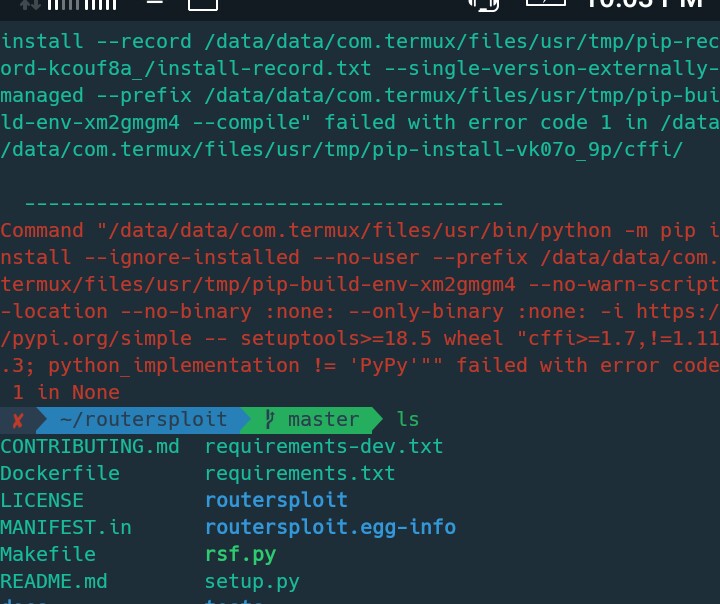Image resolution: width=720 pixels, height=604 pixels.
Task: Tap the CONTRIBUTING.md file entry
Action: [x=90, y=447]
